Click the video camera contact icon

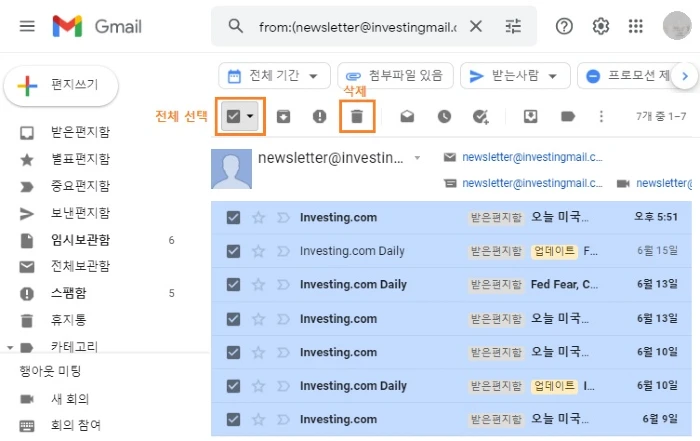point(623,183)
